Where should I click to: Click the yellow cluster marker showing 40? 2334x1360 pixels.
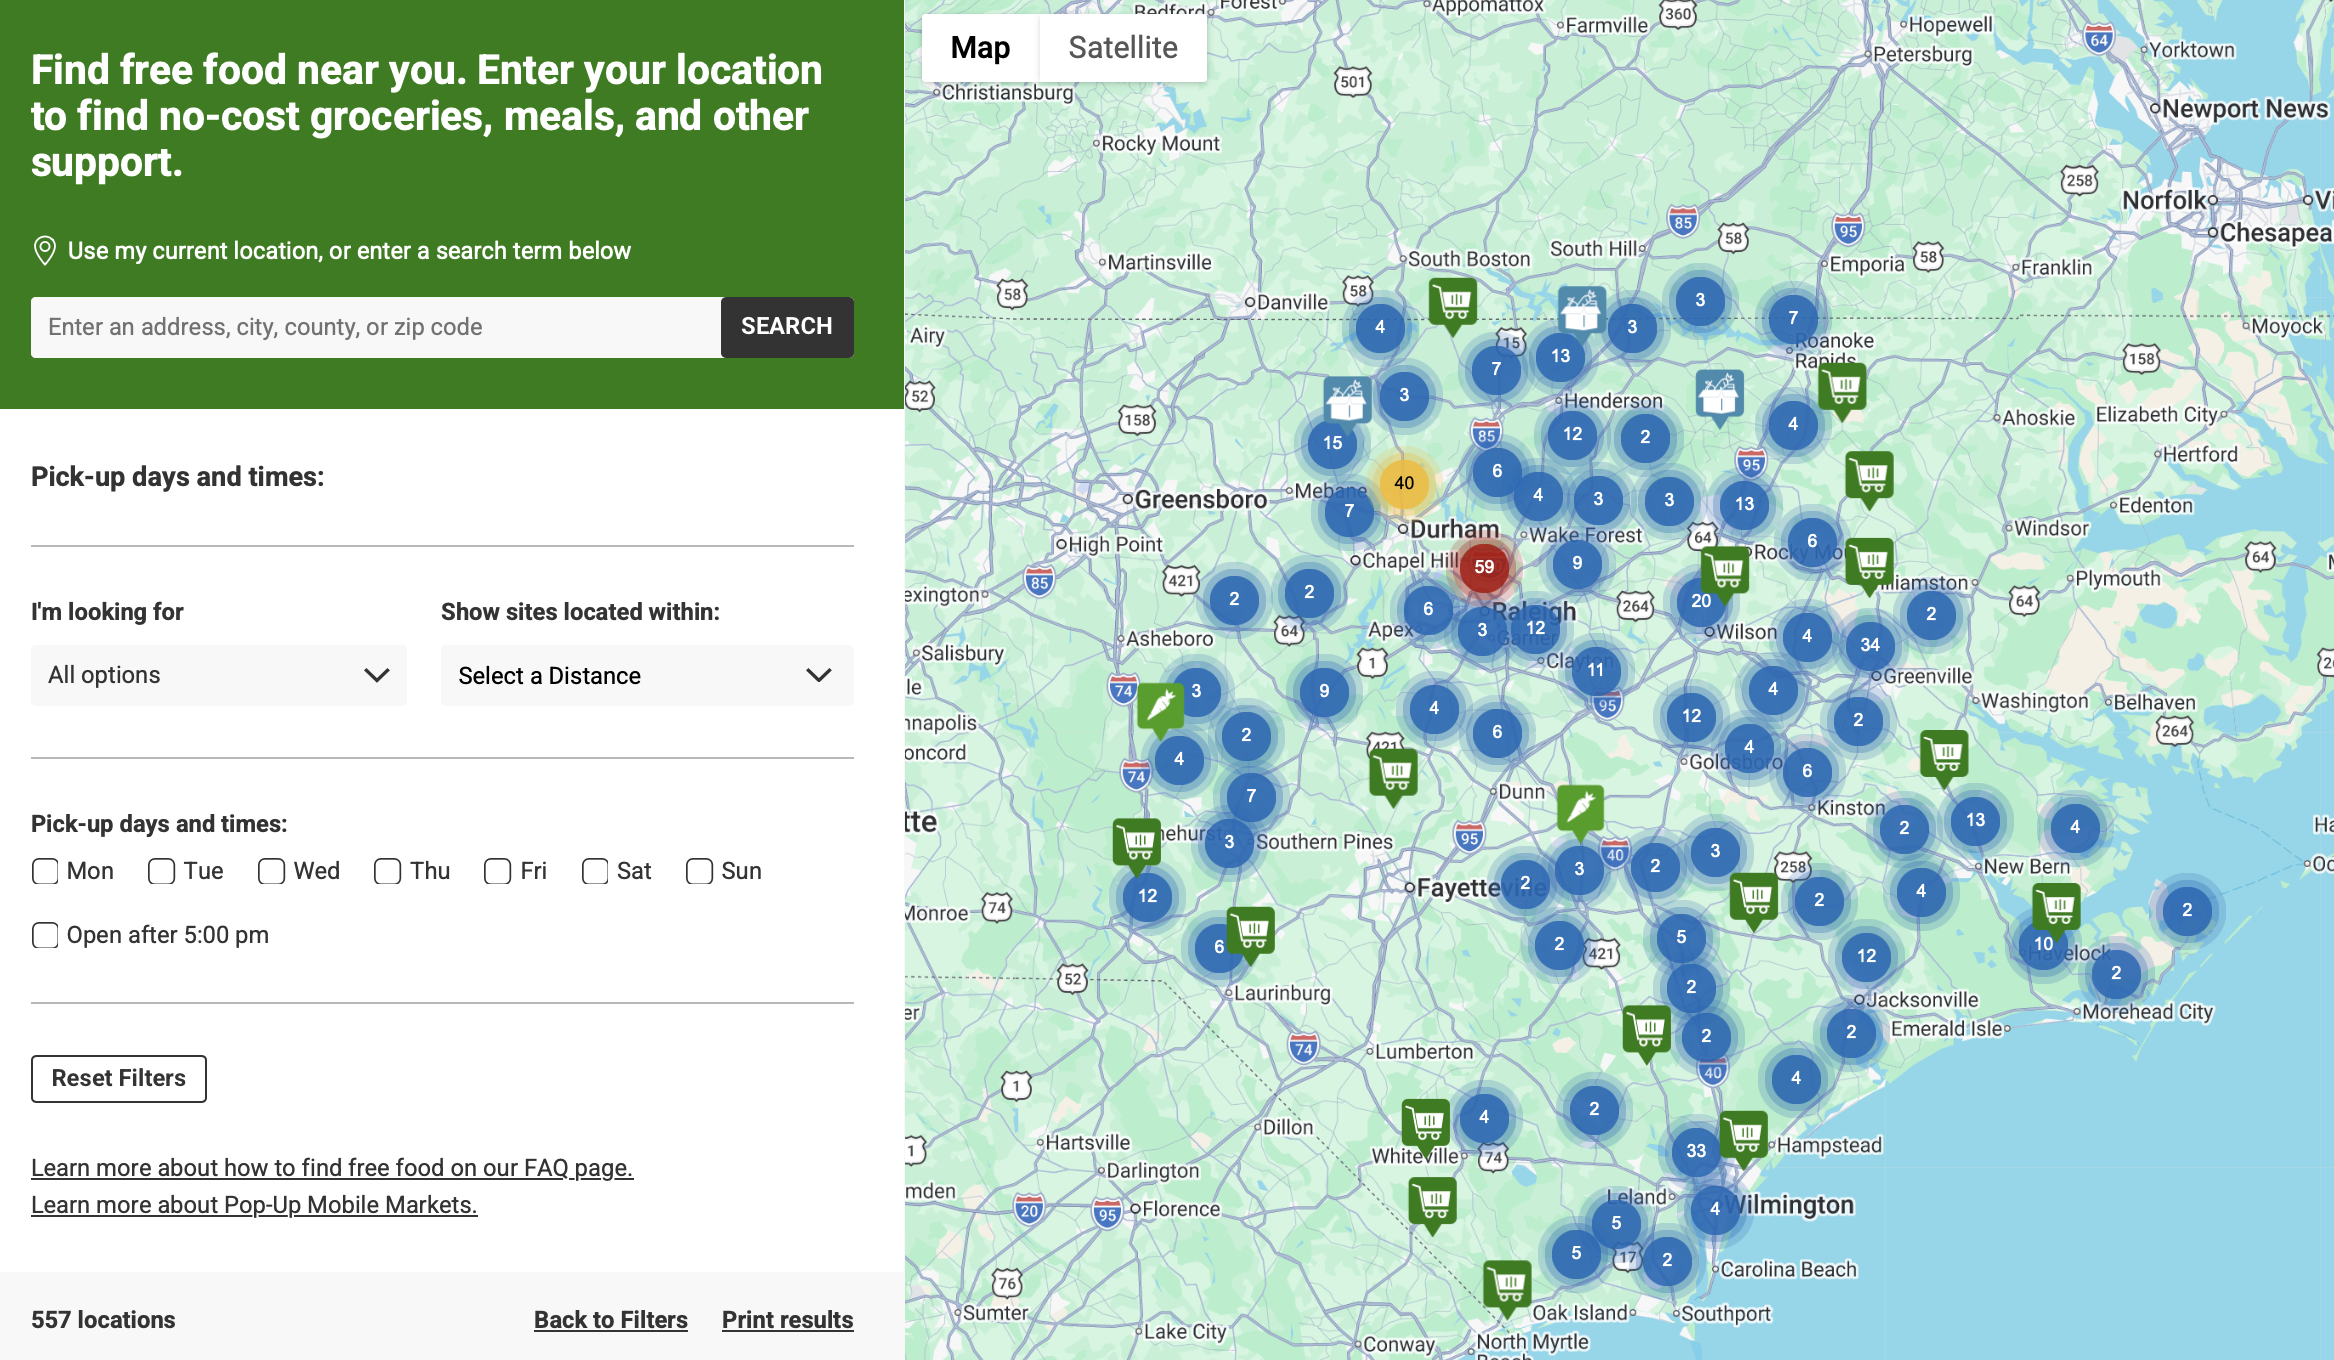click(x=1404, y=483)
